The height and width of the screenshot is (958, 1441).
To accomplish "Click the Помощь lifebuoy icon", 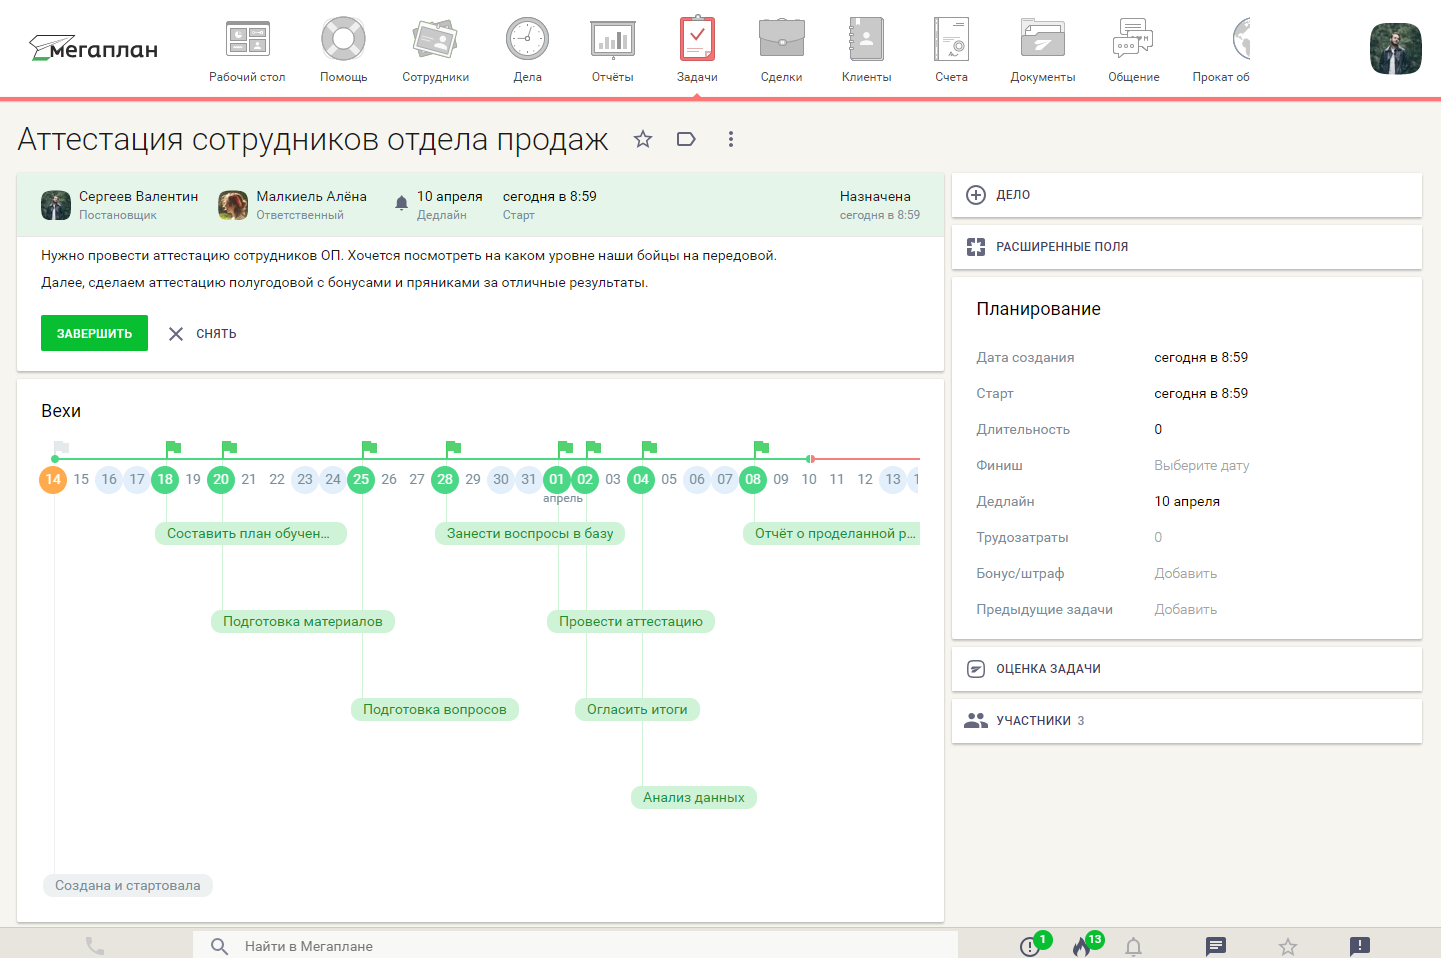I will tap(343, 50).
